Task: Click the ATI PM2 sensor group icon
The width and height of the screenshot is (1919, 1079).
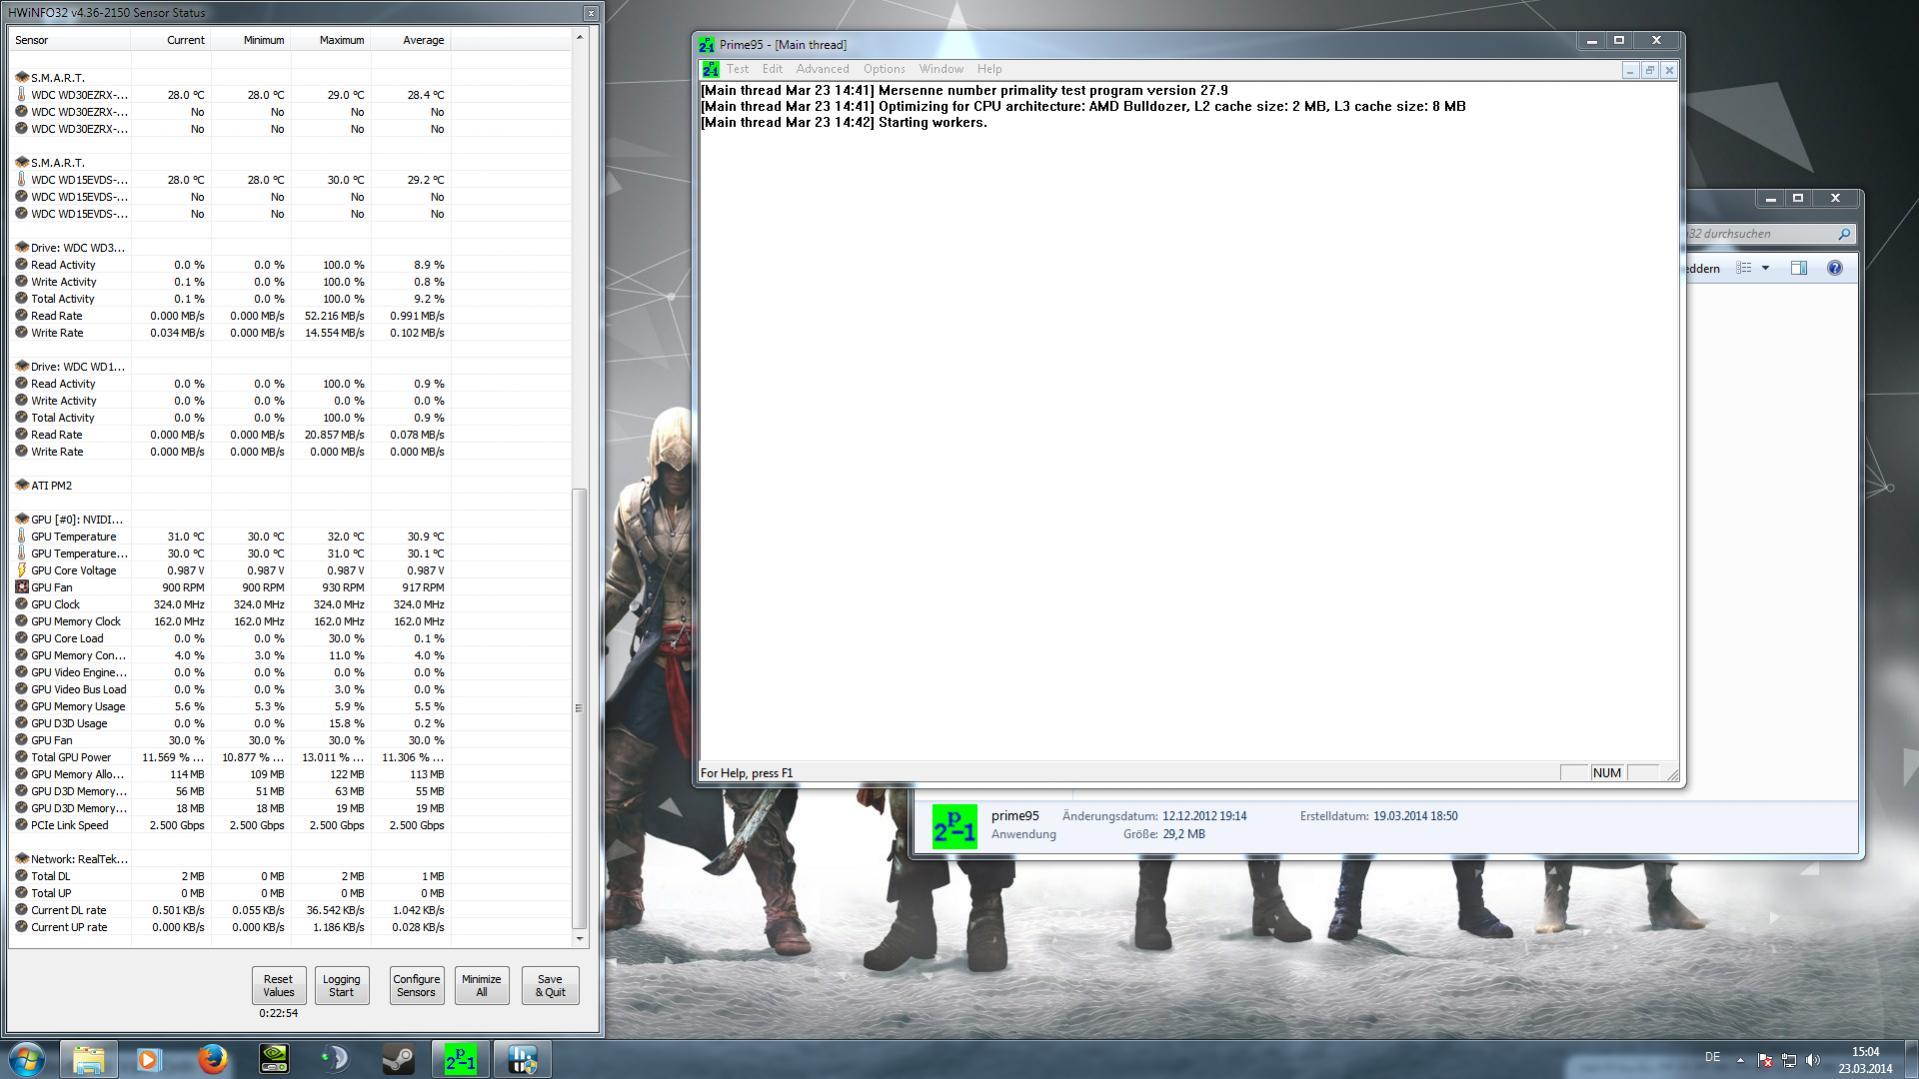Action: 22,485
